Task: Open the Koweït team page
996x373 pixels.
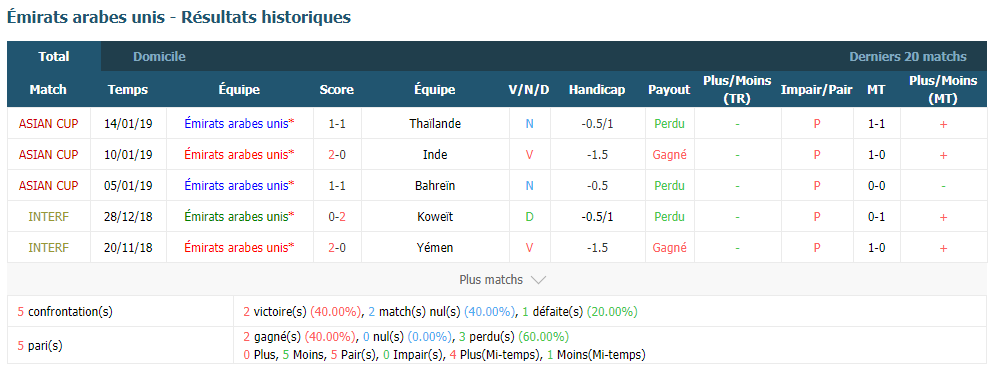Action: [435, 217]
